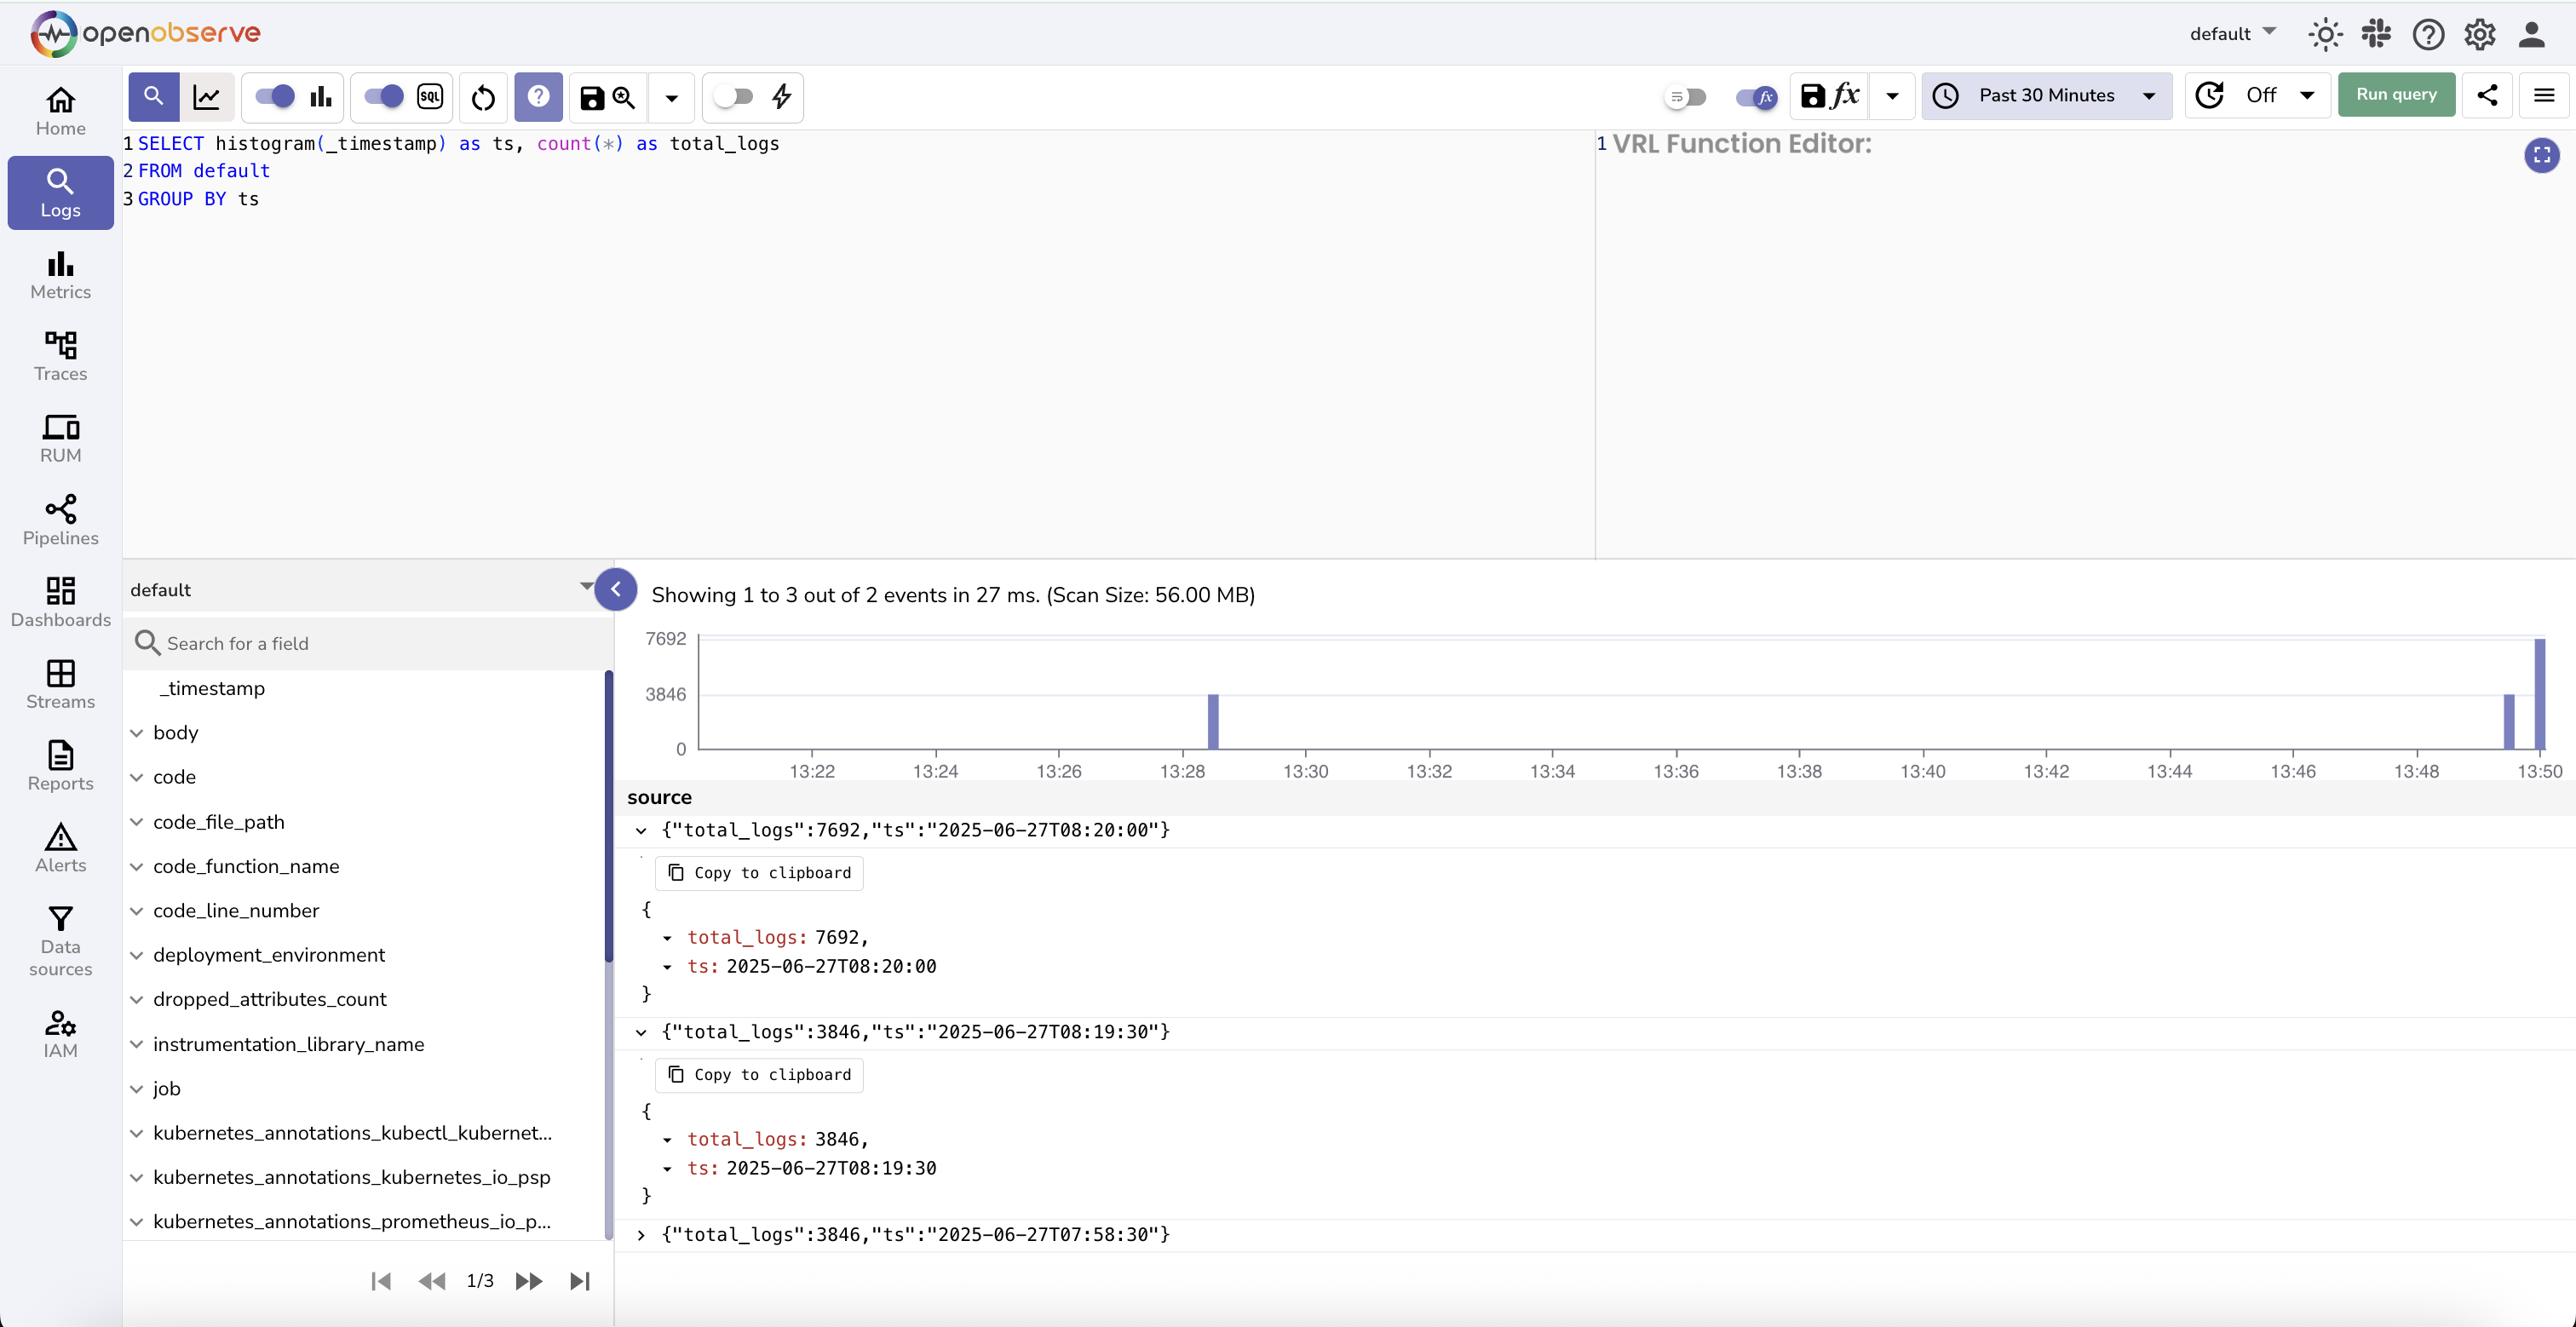This screenshot has height=1327, width=2576.
Task: Expand the third log row 07:58:30
Action: coord(641,1235)
